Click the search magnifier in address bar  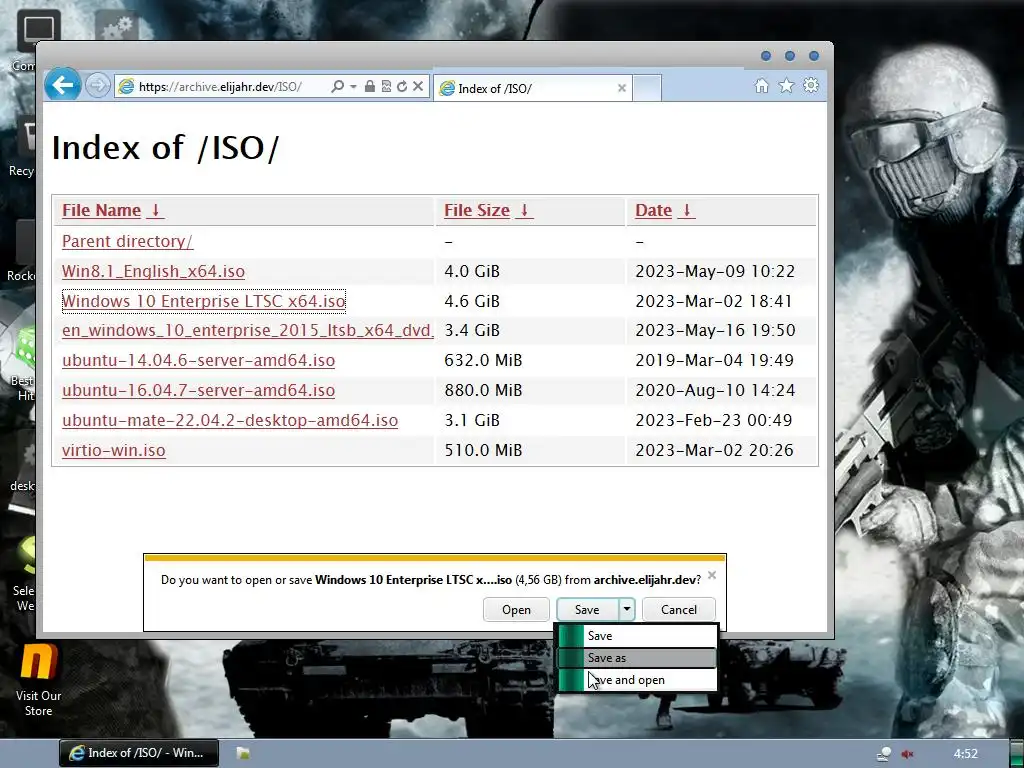337,86
